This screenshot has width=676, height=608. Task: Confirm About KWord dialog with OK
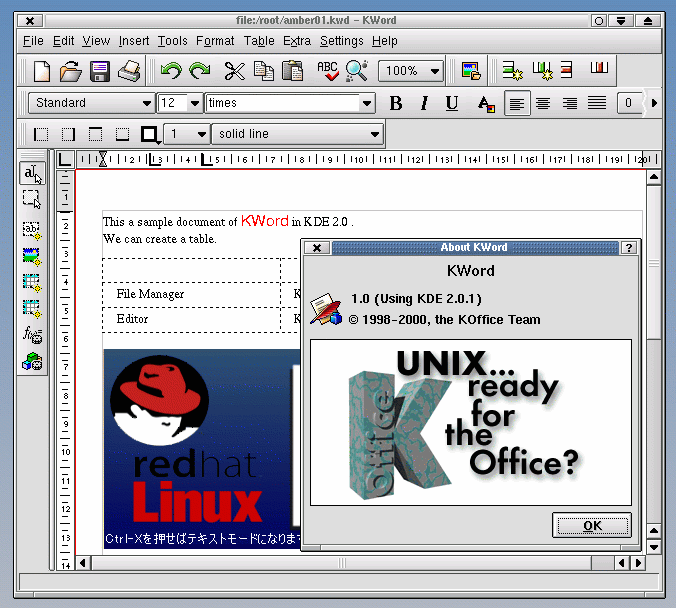592,525
